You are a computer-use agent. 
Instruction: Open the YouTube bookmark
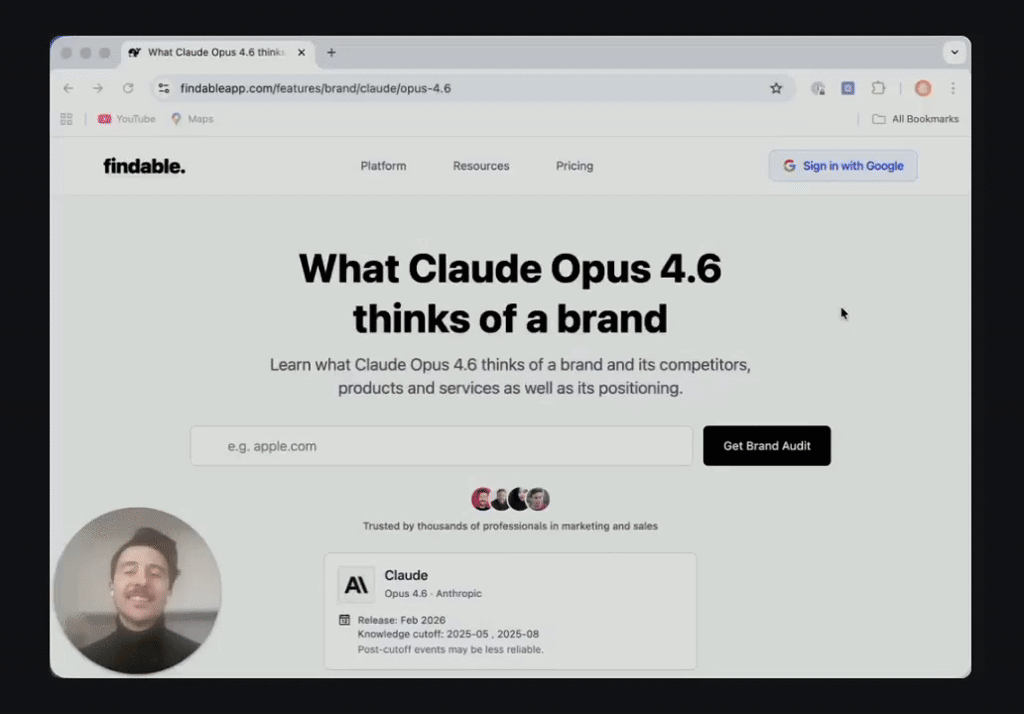pyautogui.click(x=127, y=119)
